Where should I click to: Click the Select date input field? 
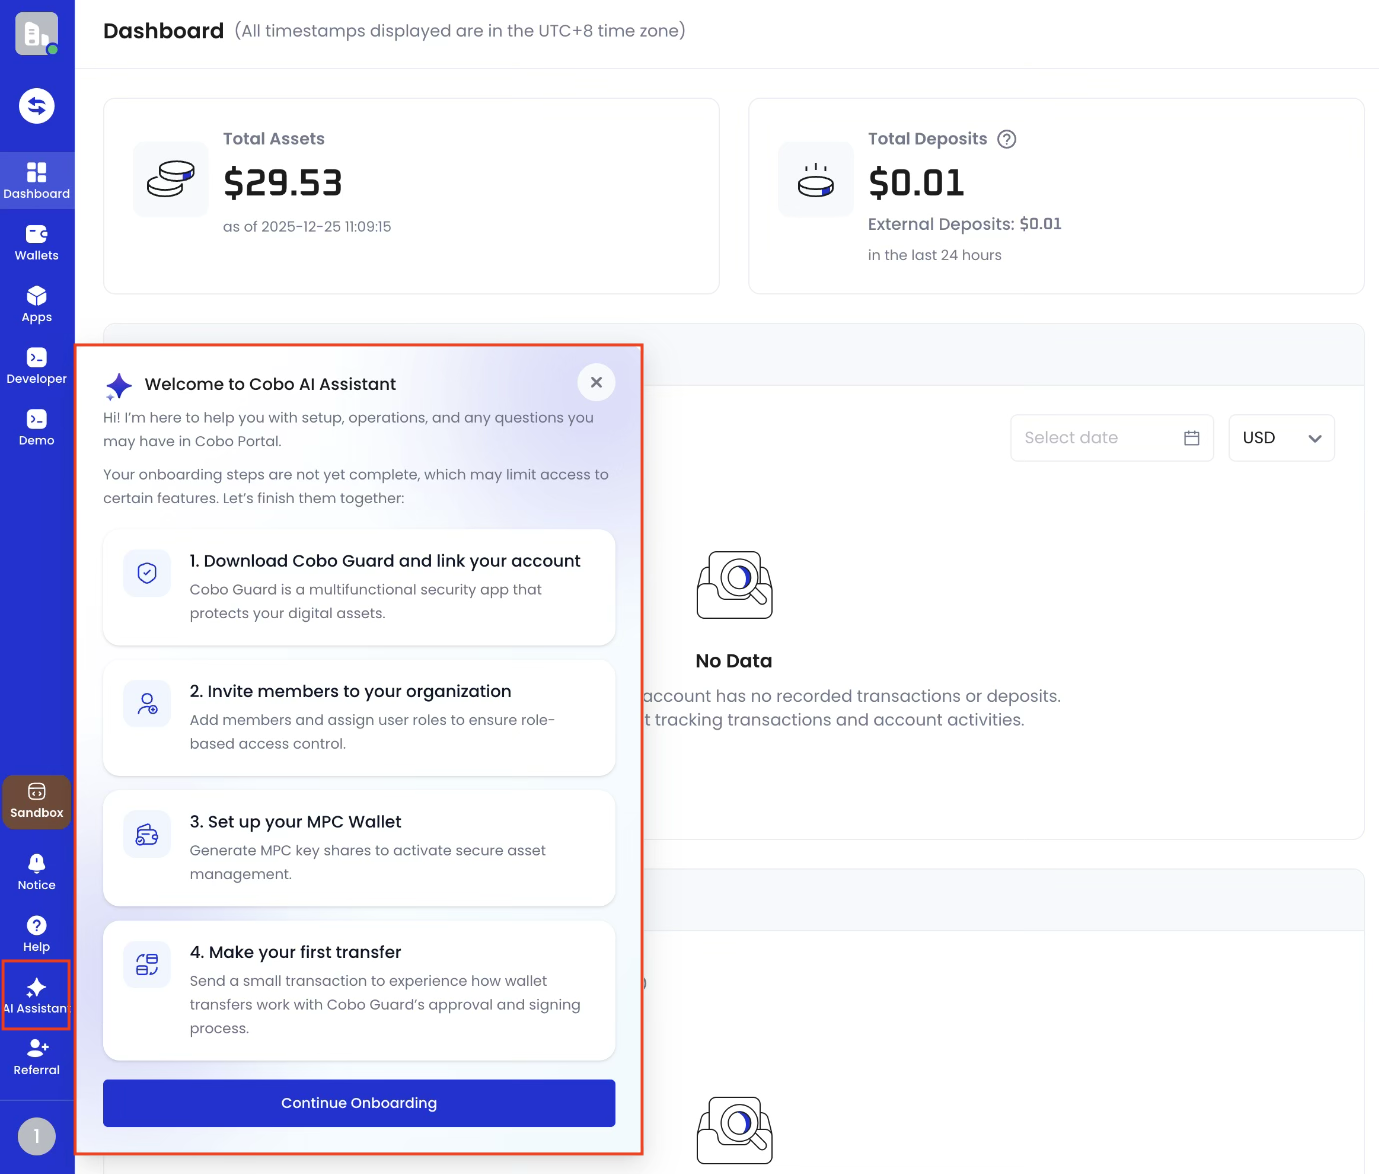click(x=1090, y=437)
